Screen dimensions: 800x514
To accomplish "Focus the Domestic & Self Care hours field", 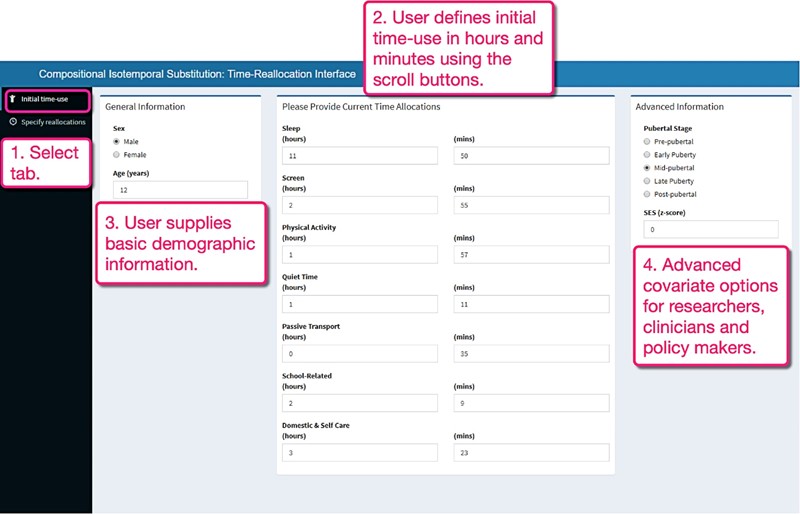I will 360,452.
